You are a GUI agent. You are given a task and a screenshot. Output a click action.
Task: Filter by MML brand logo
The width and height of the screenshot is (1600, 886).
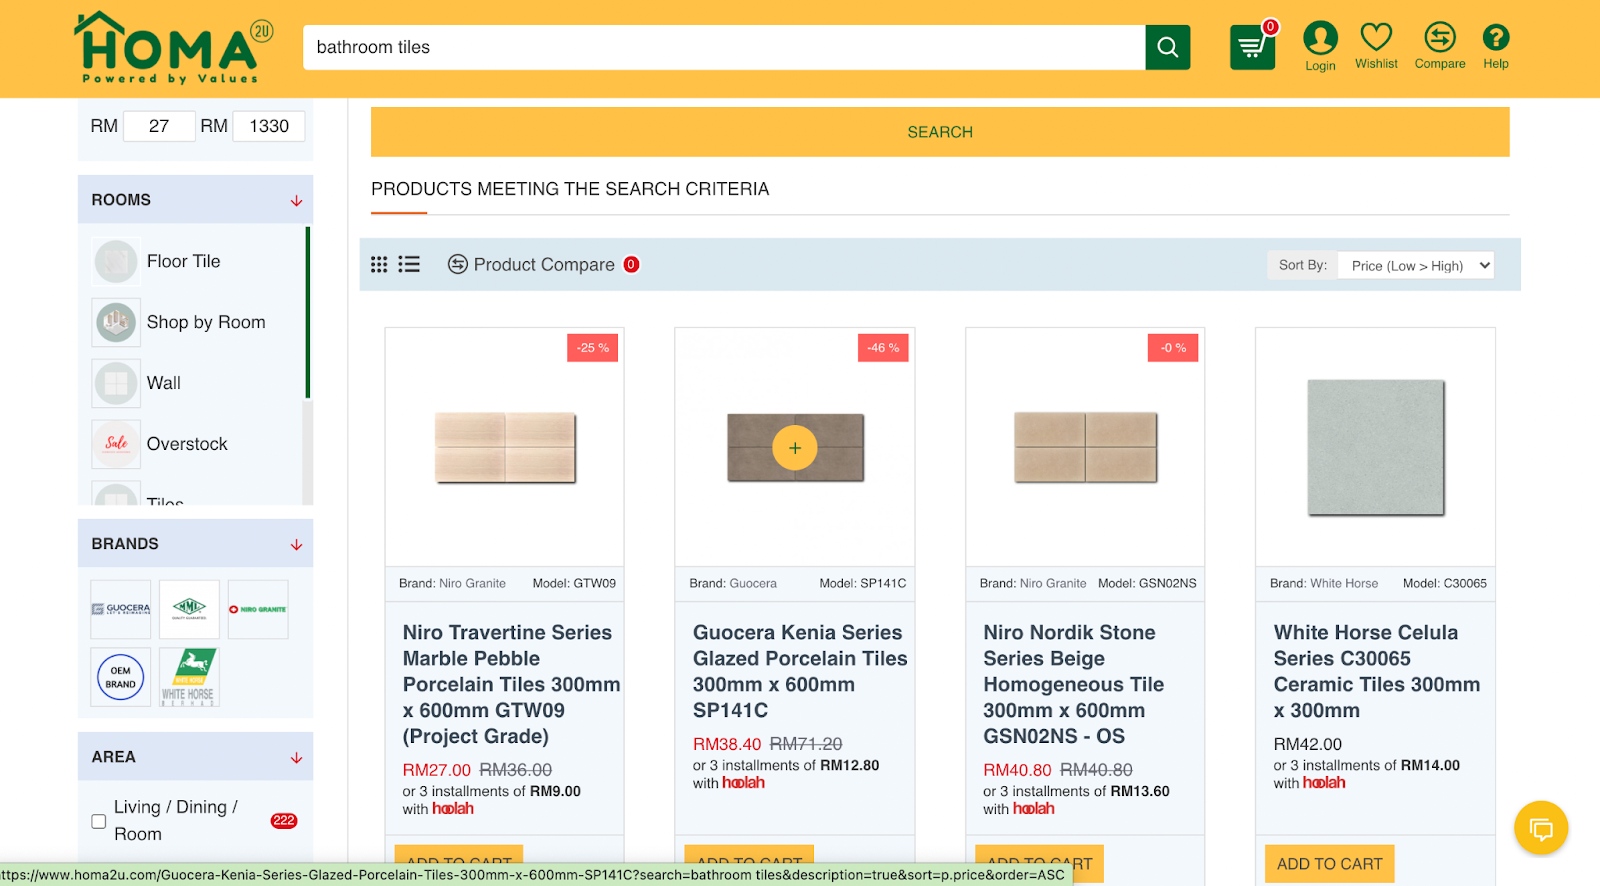[x=189, y=609]
